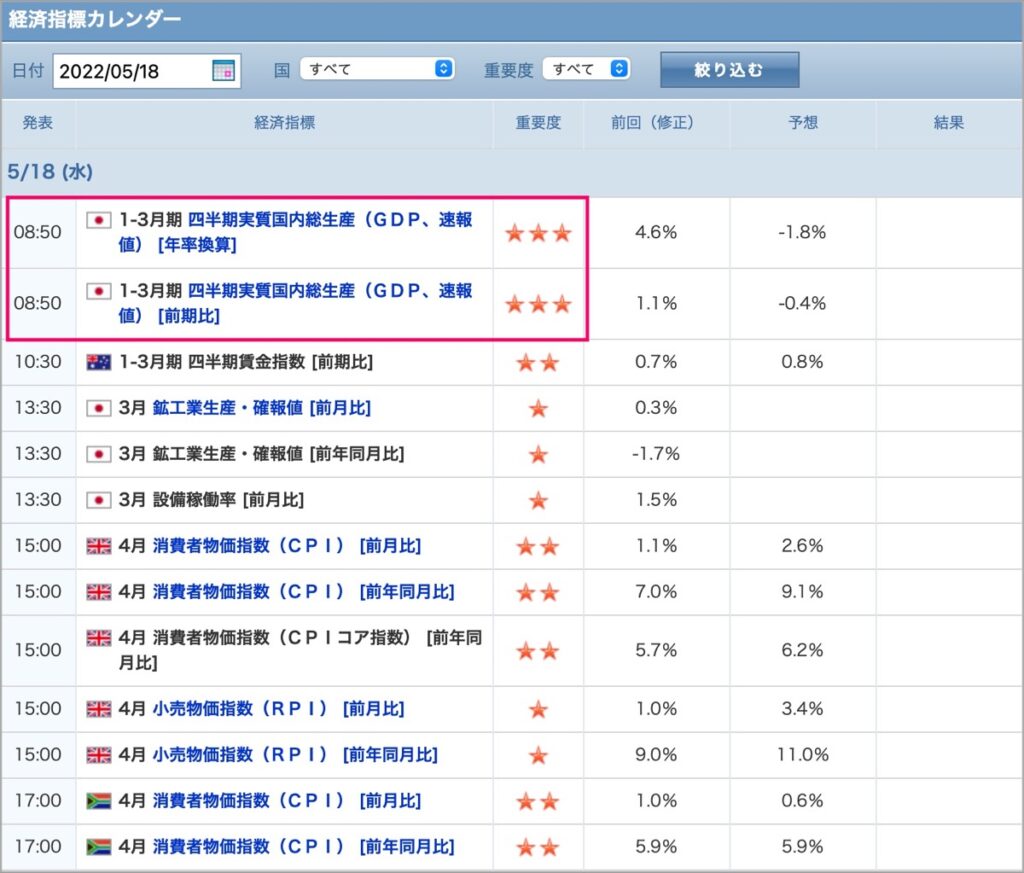Click the 4.6% previous value
The image size is (1024, 873).
pos(656,232)
